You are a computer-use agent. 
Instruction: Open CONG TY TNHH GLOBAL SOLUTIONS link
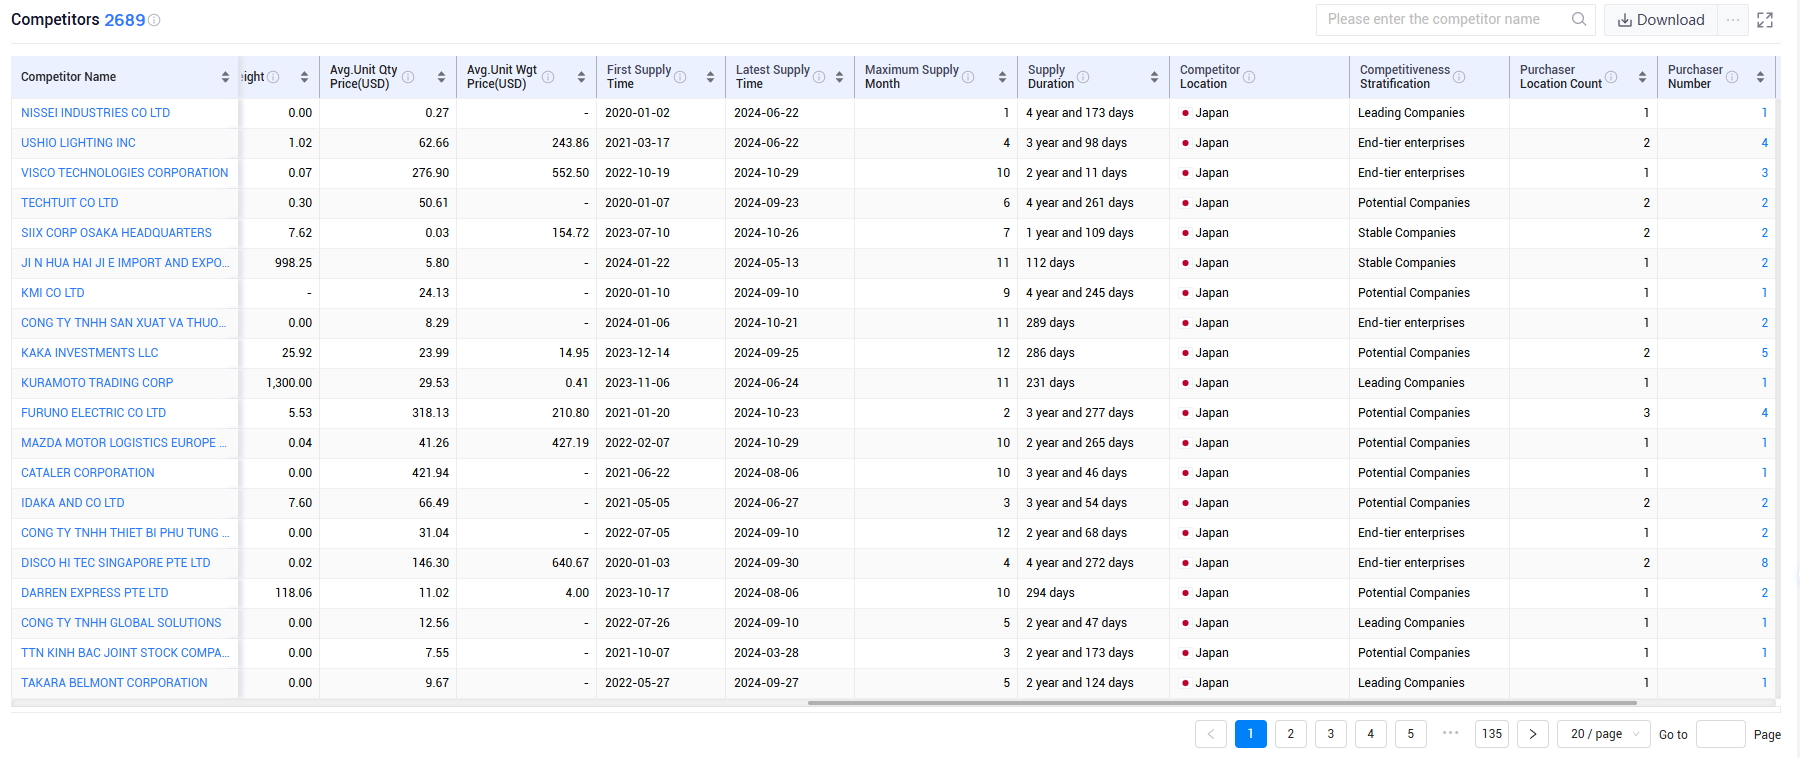121,623
